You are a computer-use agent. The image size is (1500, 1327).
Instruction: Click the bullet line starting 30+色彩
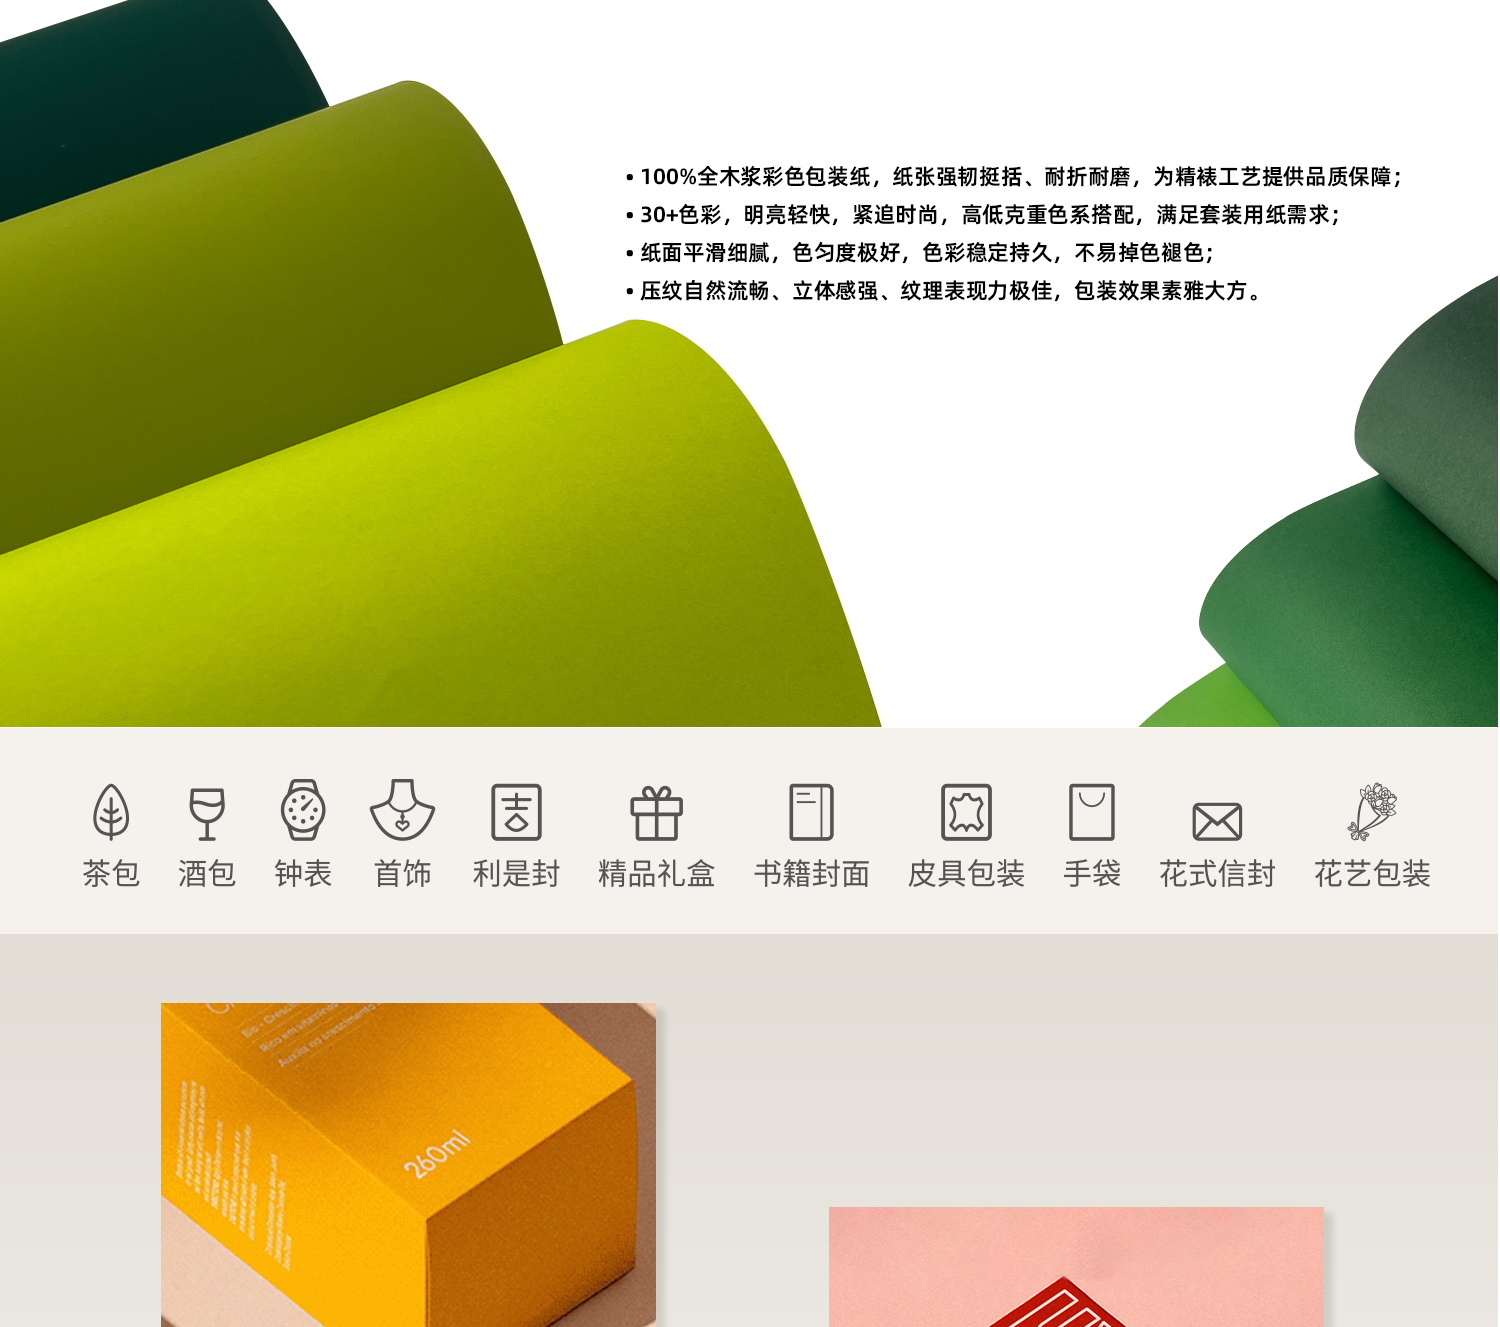coord(982,215)
